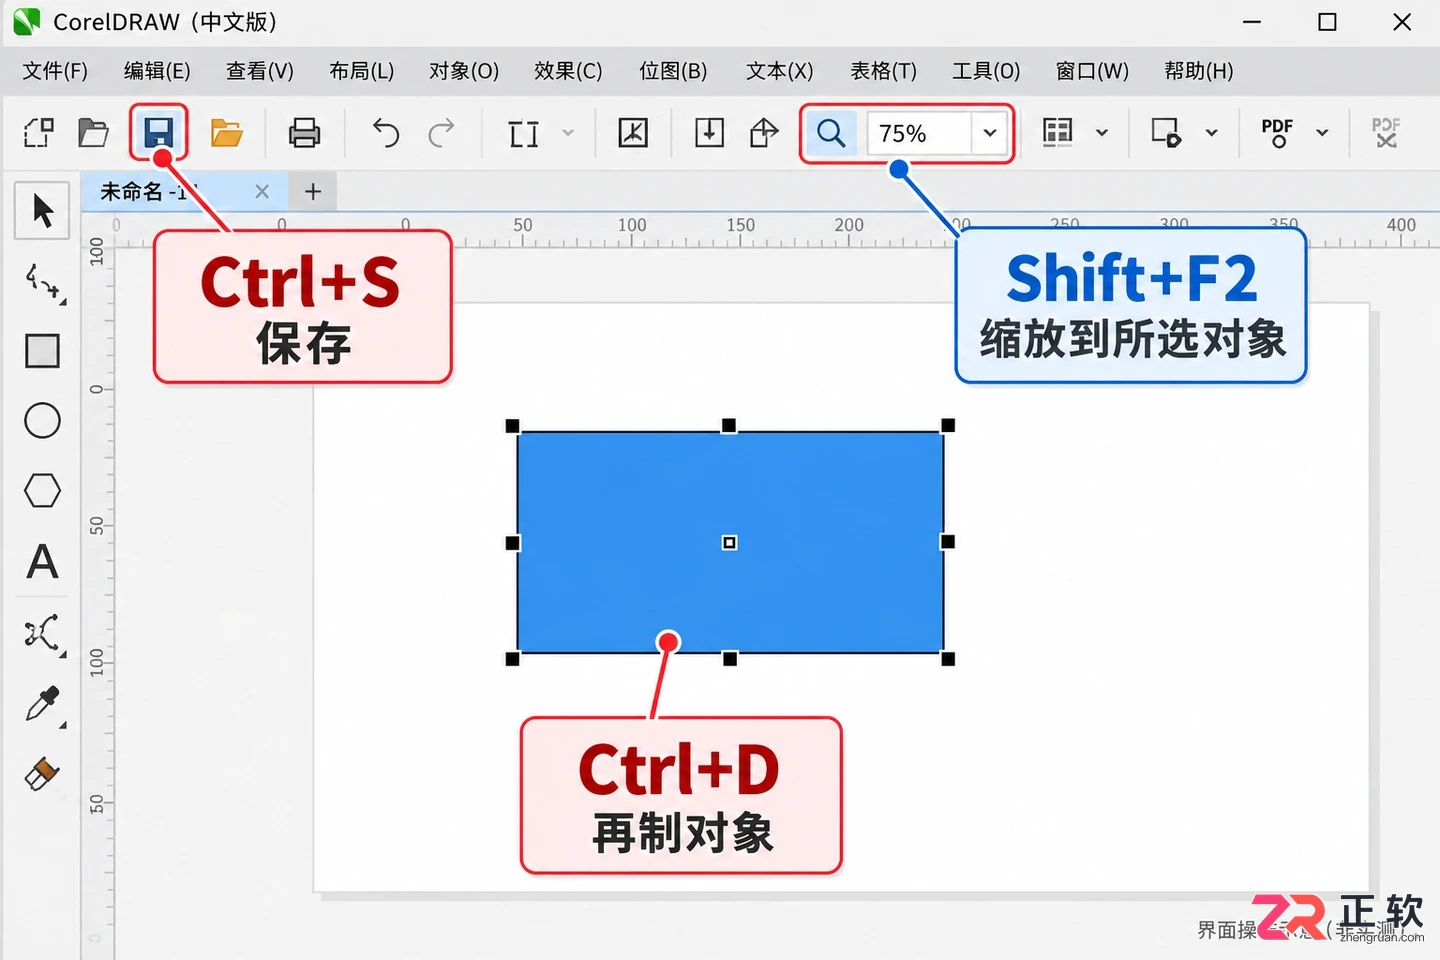This screenshot has width=1440, height=960.
Task: Click the Print icon
Action: pos(304,132)
